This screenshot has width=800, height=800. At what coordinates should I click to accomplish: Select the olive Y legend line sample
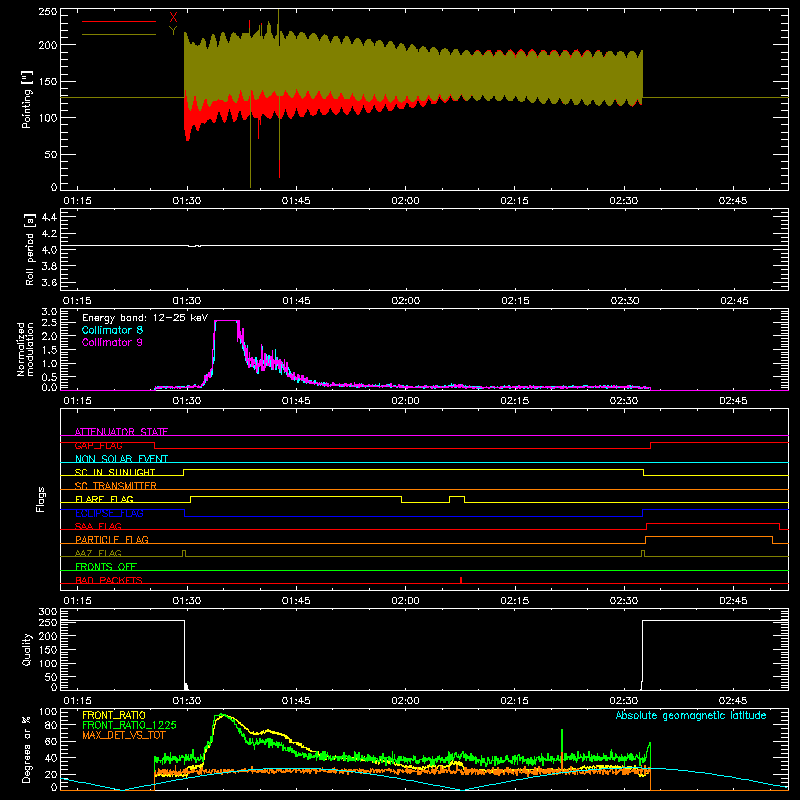[119, 35]
